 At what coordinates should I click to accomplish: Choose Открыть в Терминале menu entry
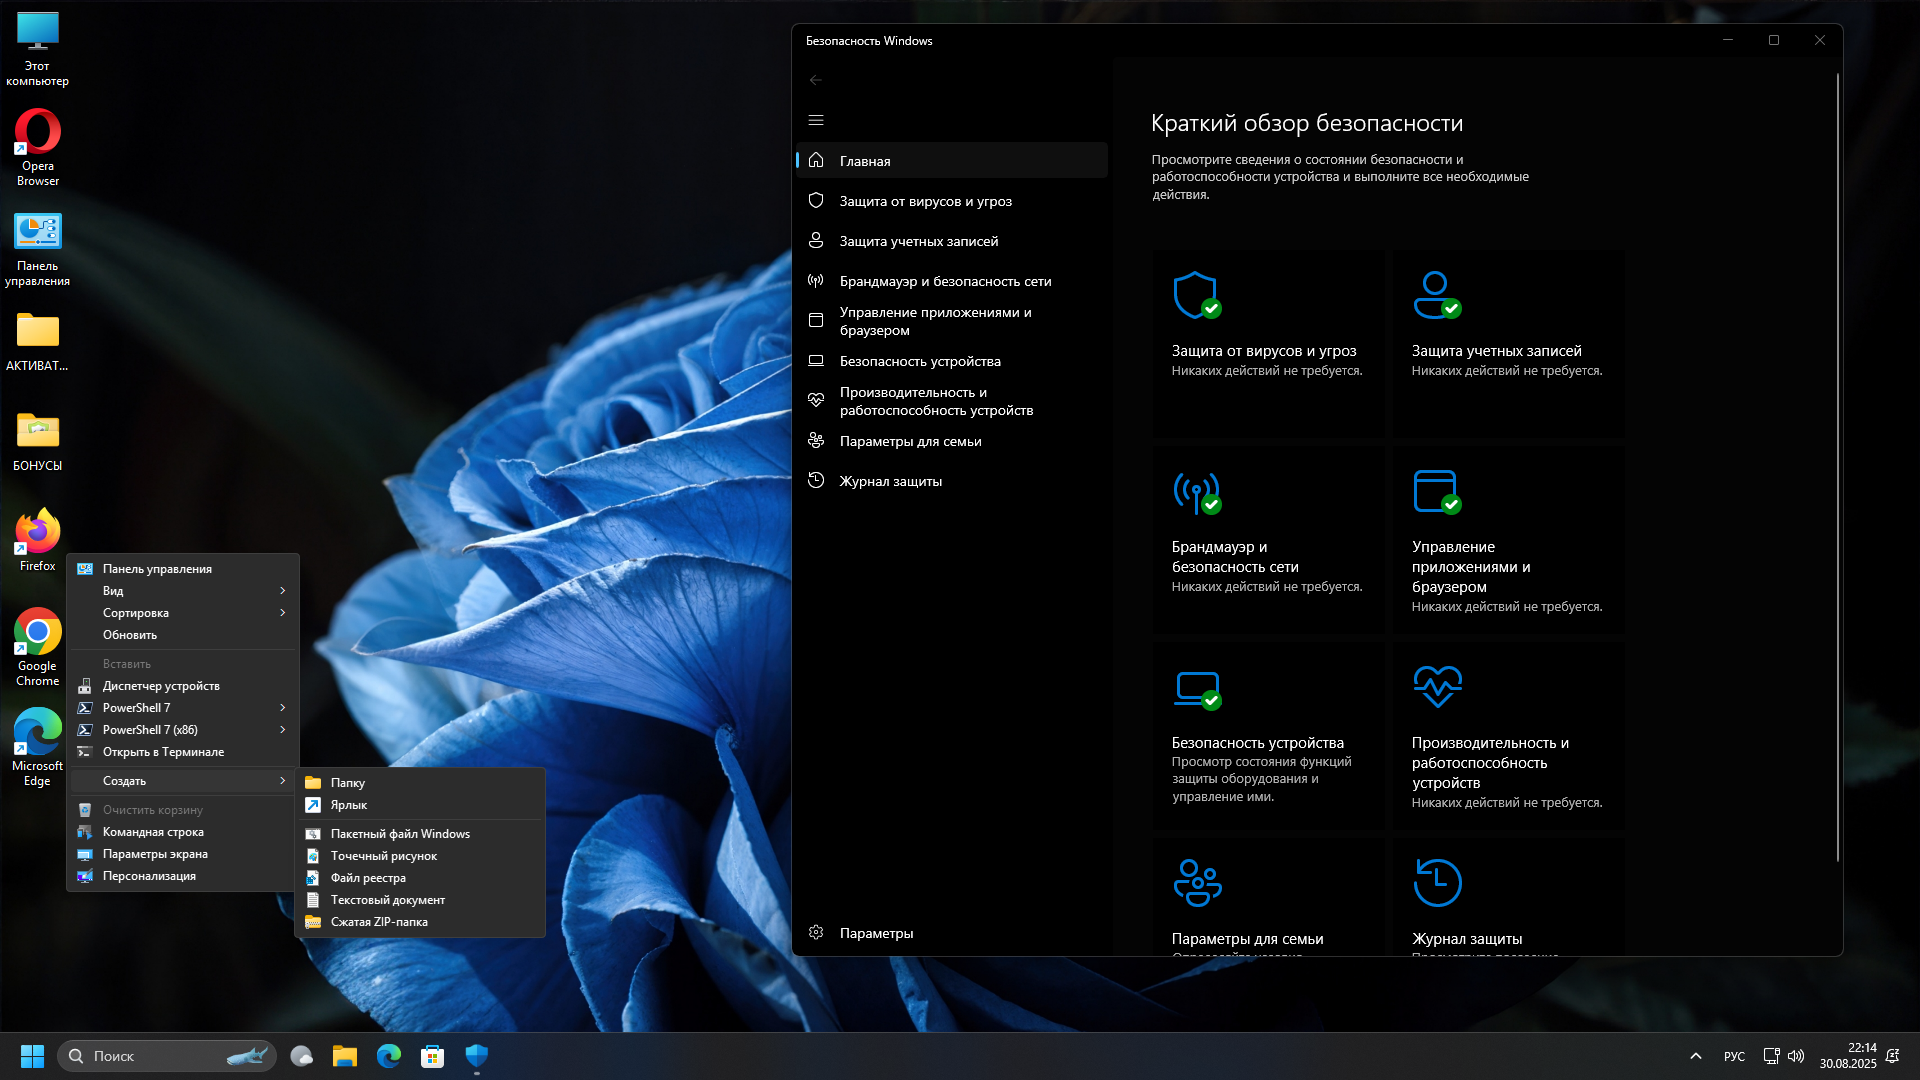pyautogui.click(x=183, y=752)
